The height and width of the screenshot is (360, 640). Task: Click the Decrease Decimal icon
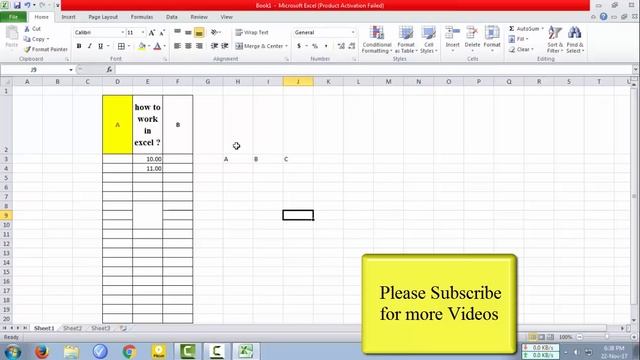[351, 46]
